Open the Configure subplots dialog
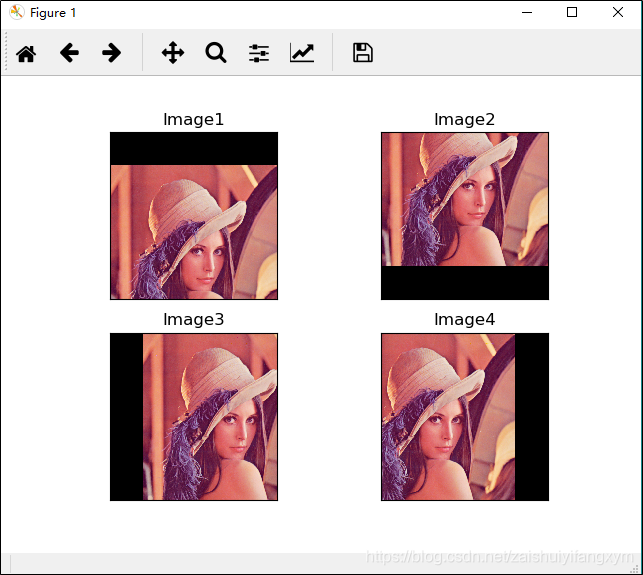 pos(259,53)
